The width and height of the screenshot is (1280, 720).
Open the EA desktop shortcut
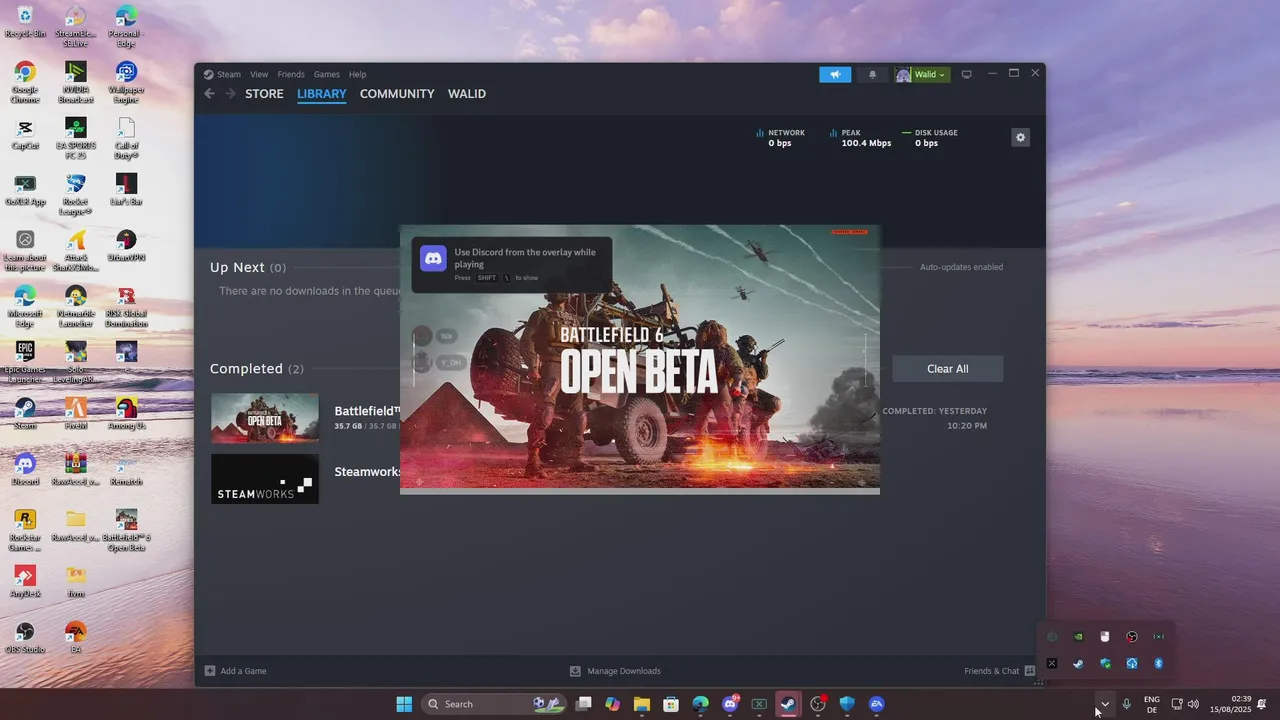click(75, 638)
